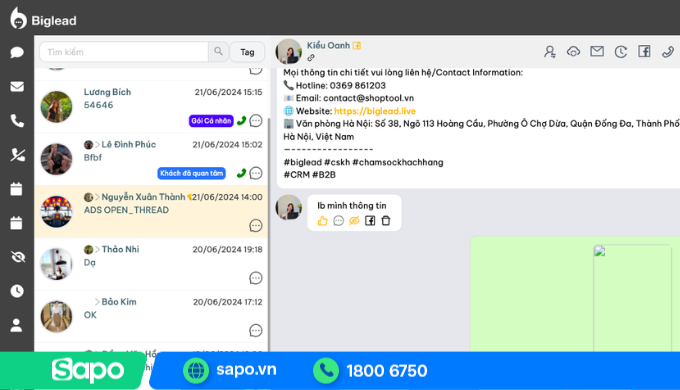Click the 'Email: contact@shoptool.vn' line

[349, 98]
